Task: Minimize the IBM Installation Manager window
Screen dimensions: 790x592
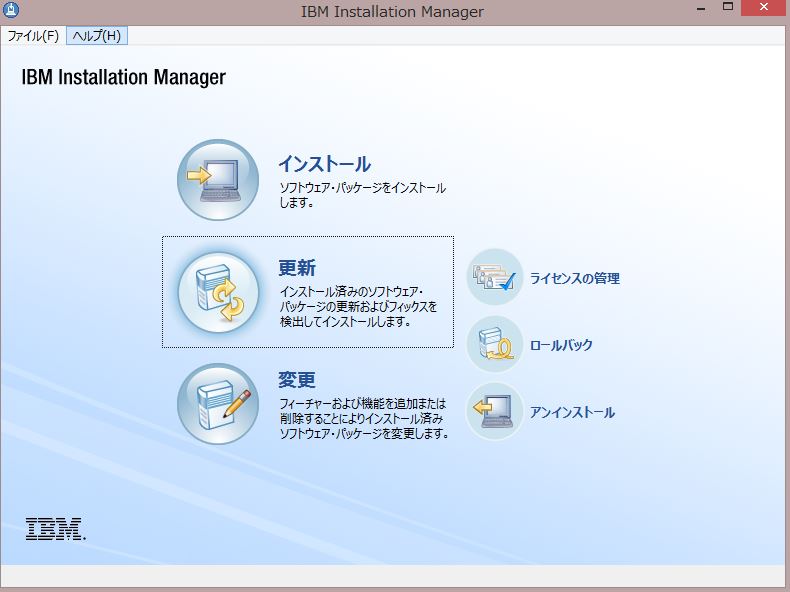Action: 701,8
